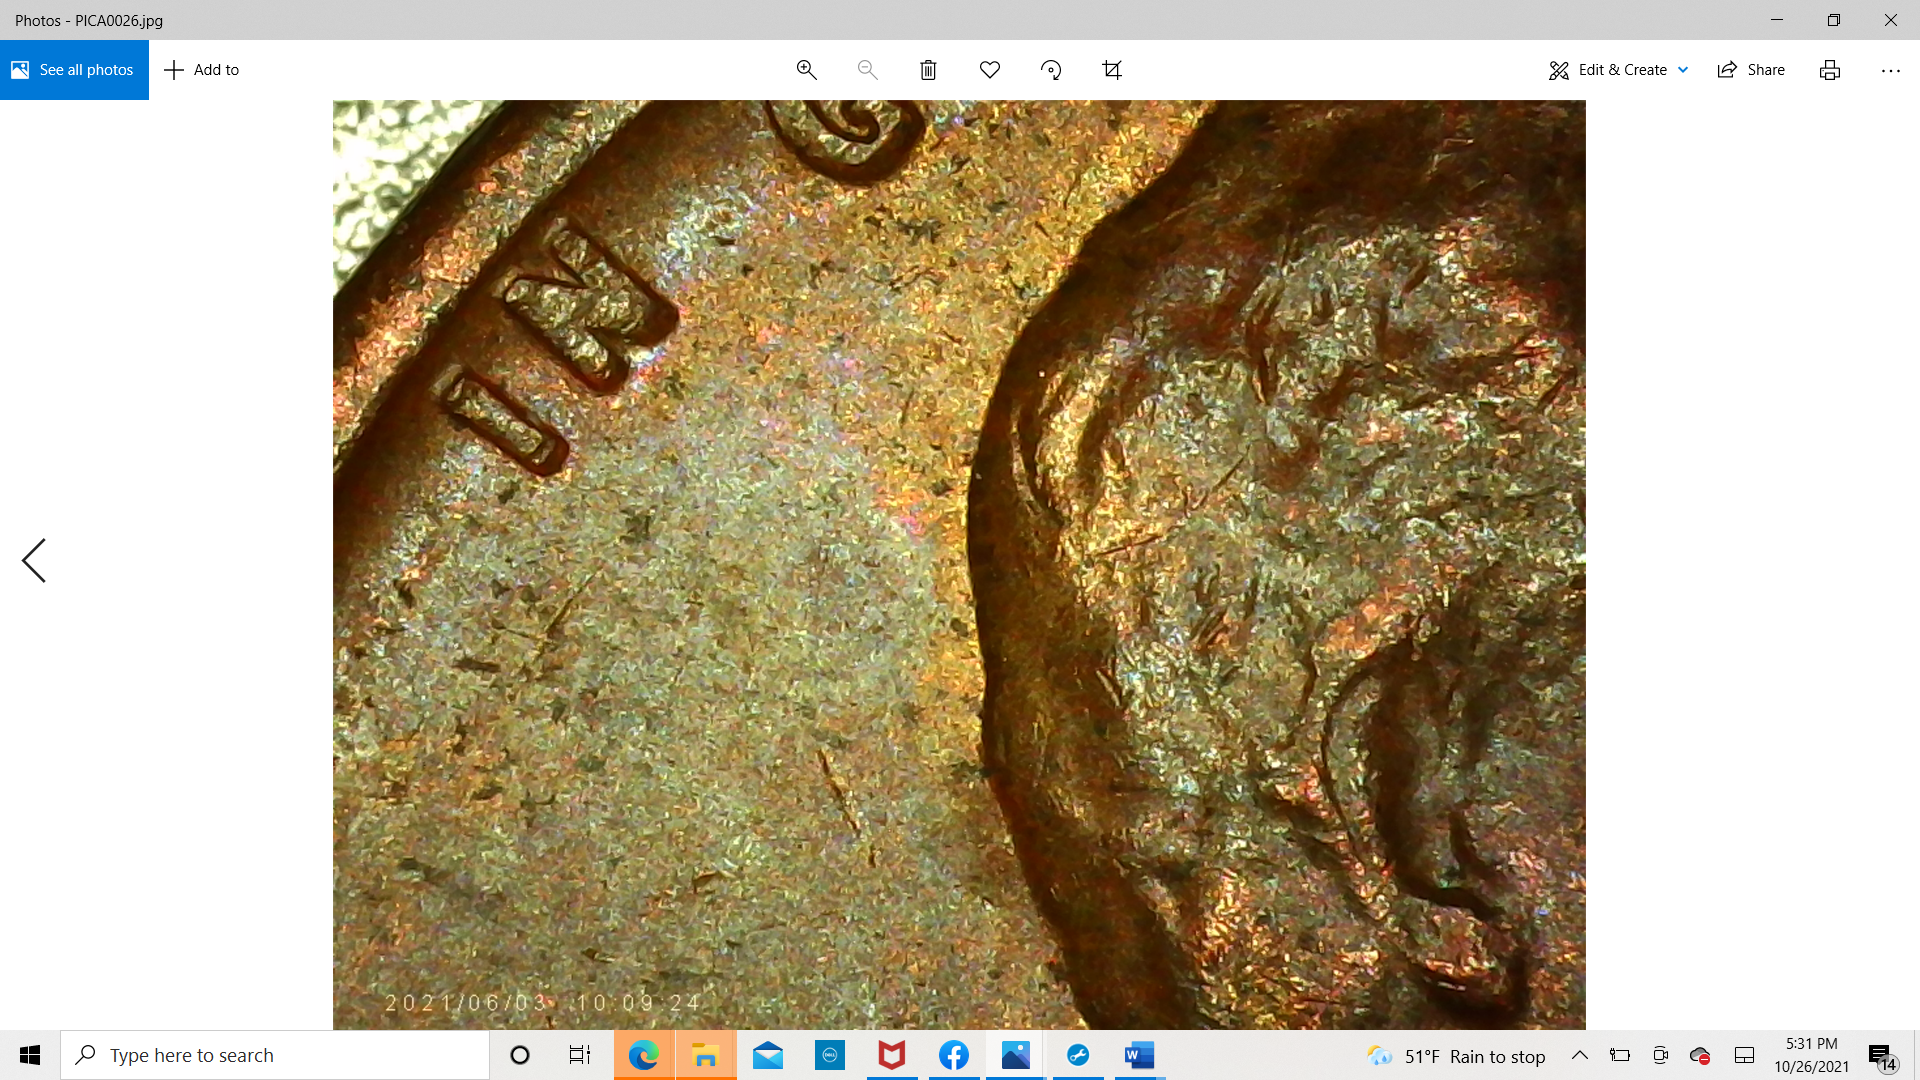Open the notification center icon

click(x=1880, y=1056)
